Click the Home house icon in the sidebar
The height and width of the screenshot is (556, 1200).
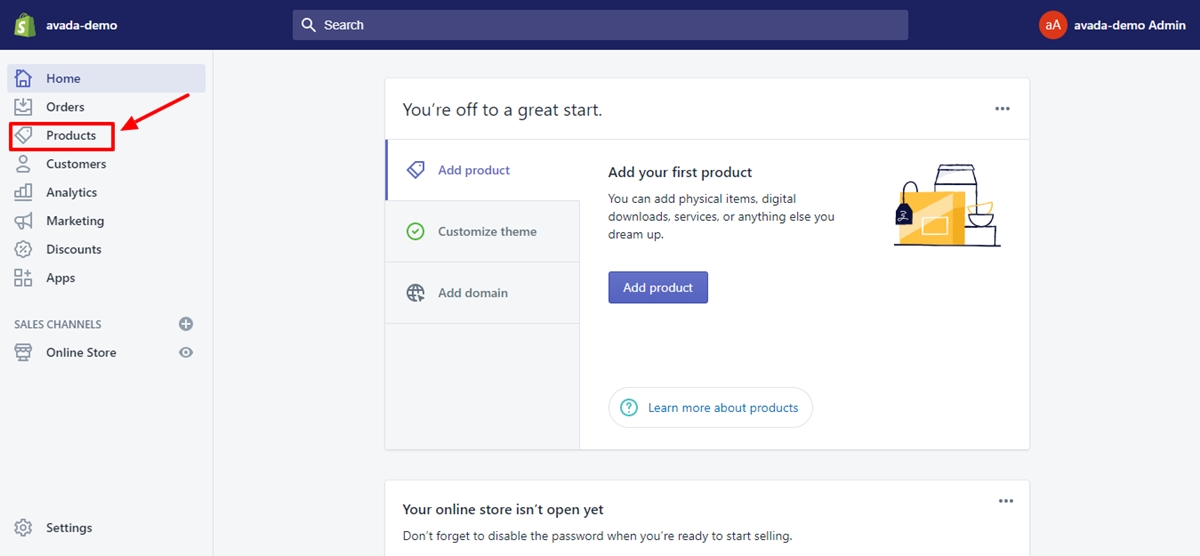24,78
